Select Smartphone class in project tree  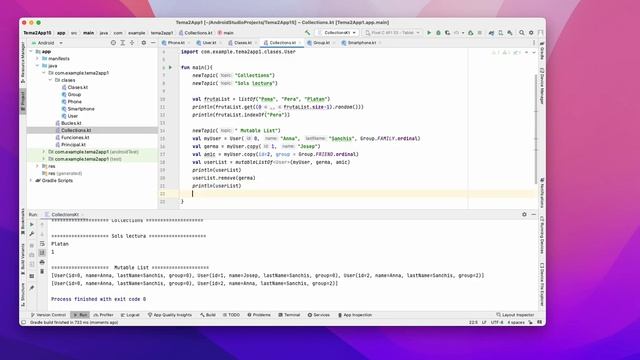(x=81, y=109)
